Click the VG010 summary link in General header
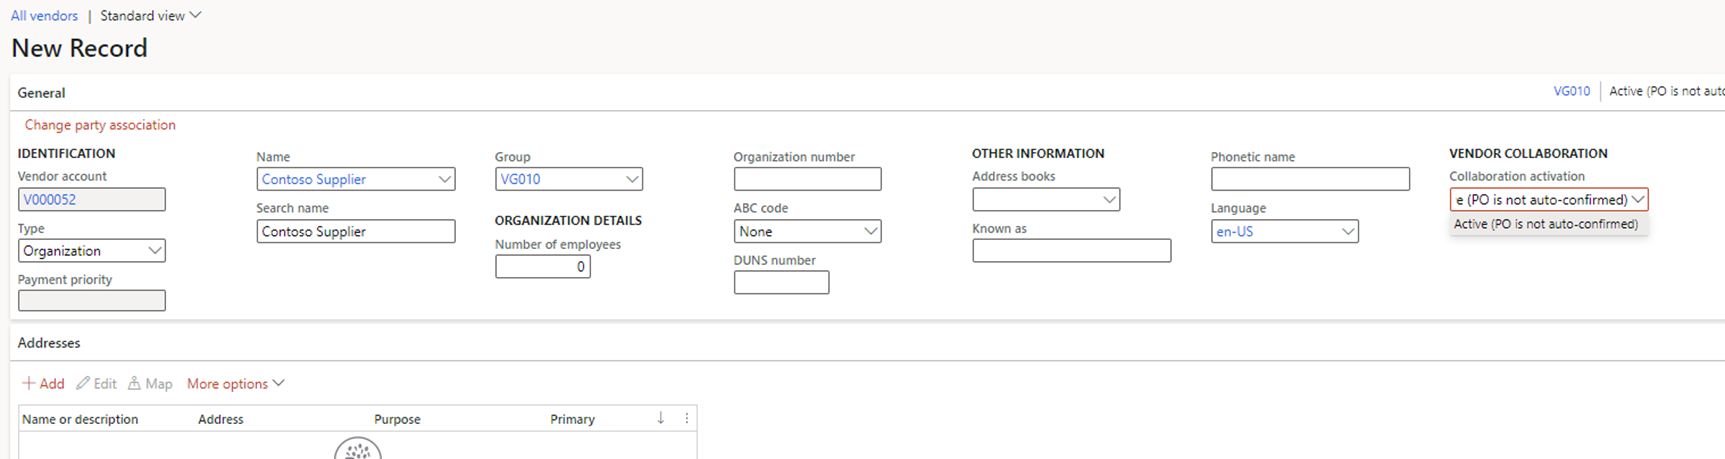The width and height of the screenshot is (1725, 459). pos(1571,91)
